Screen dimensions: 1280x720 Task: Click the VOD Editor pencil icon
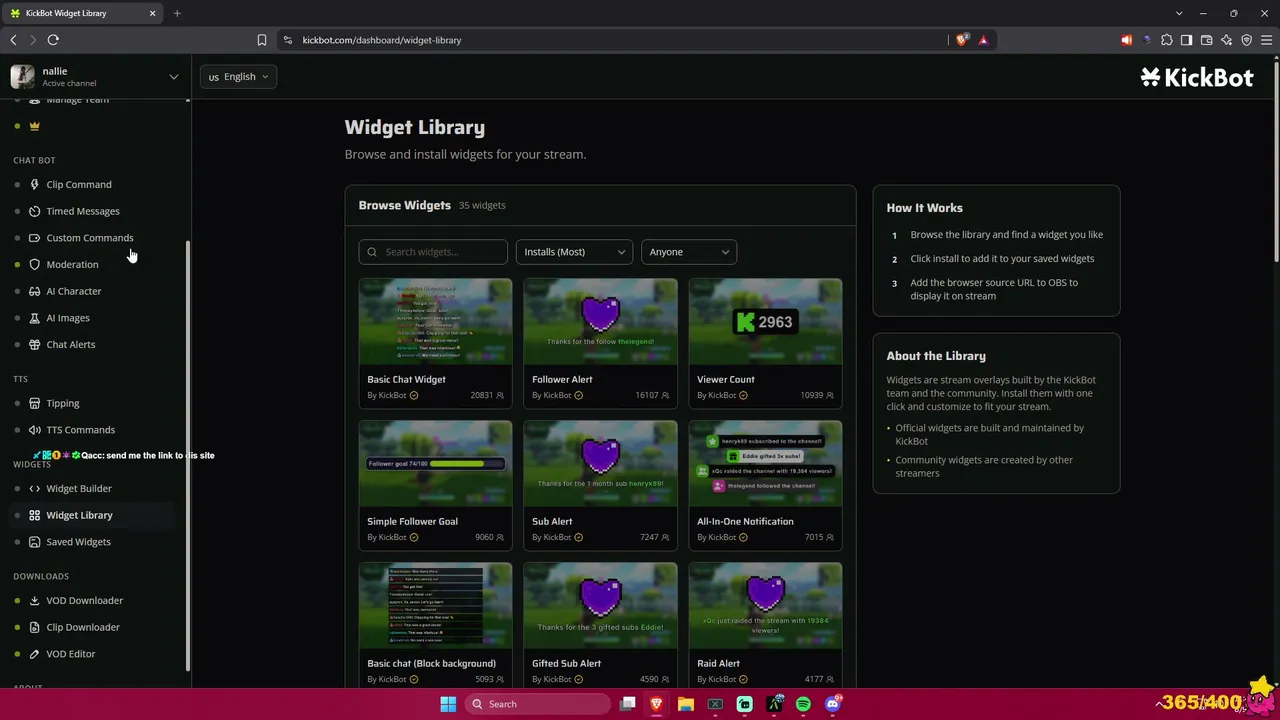pos(35,654)
